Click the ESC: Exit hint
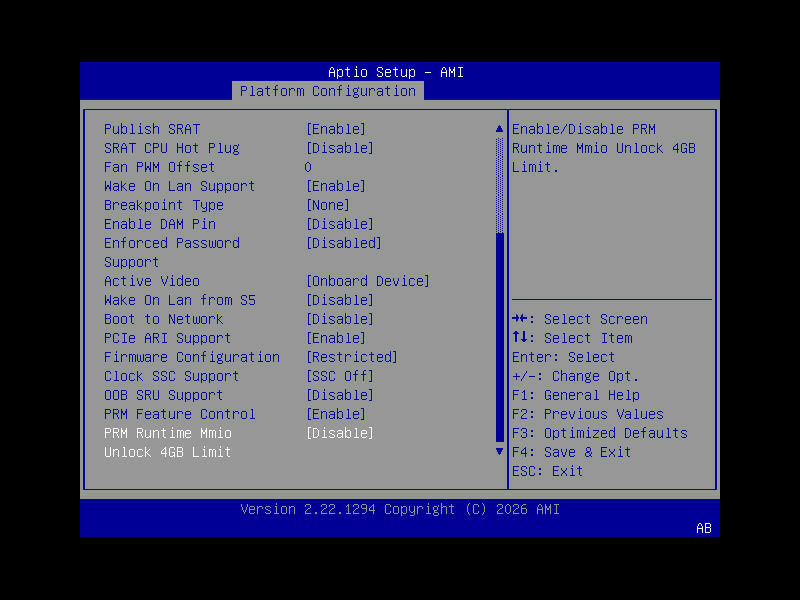800x600 pixels. tap(548, 471)
